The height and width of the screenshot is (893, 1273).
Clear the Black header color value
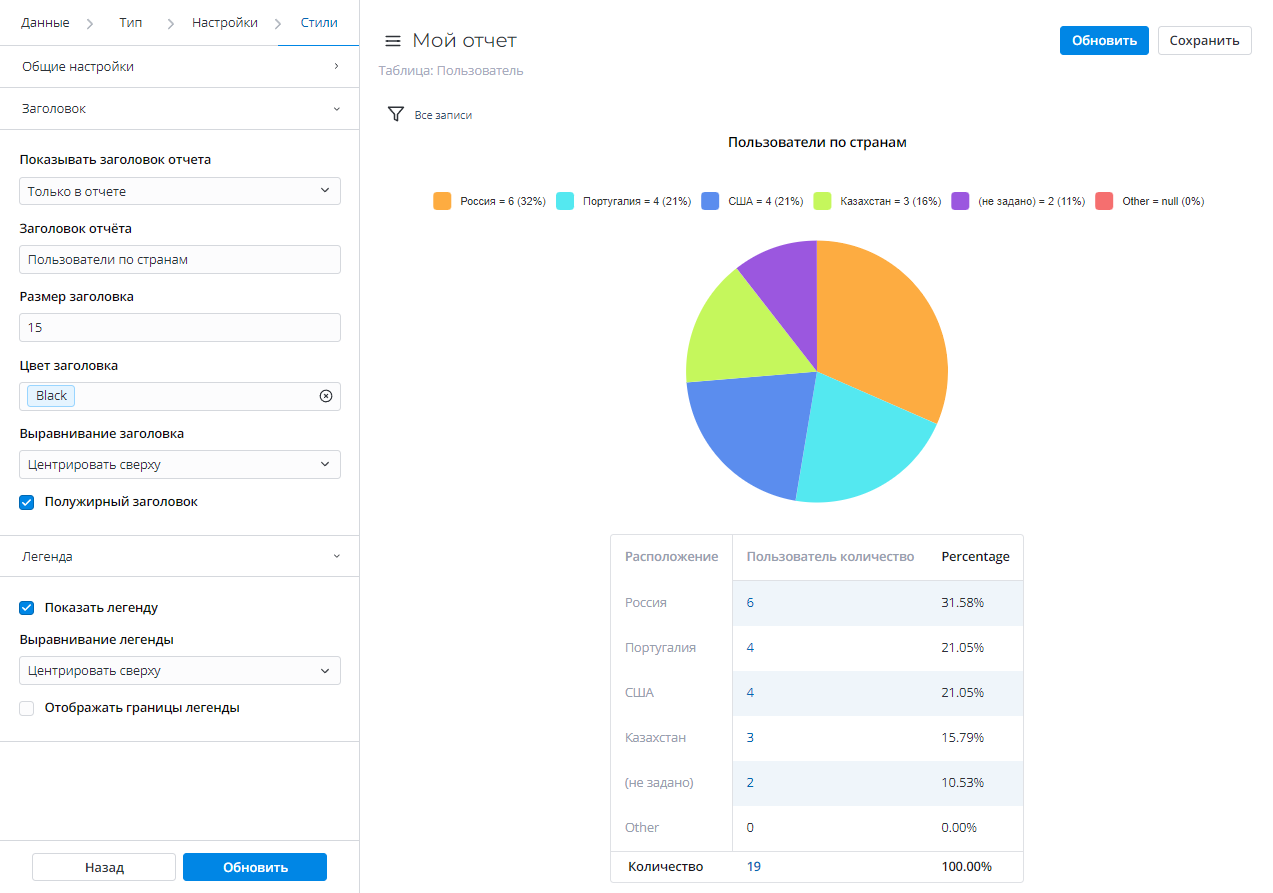pos(325,396)
